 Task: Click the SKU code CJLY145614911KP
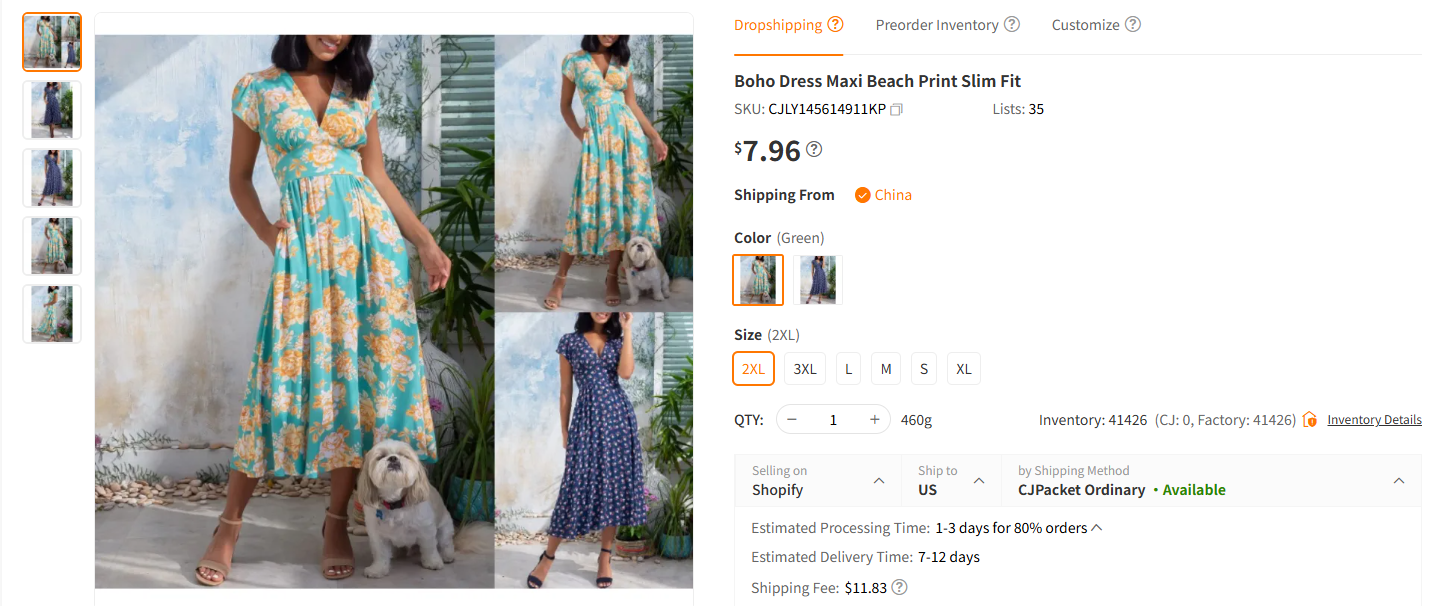point(825,109)
